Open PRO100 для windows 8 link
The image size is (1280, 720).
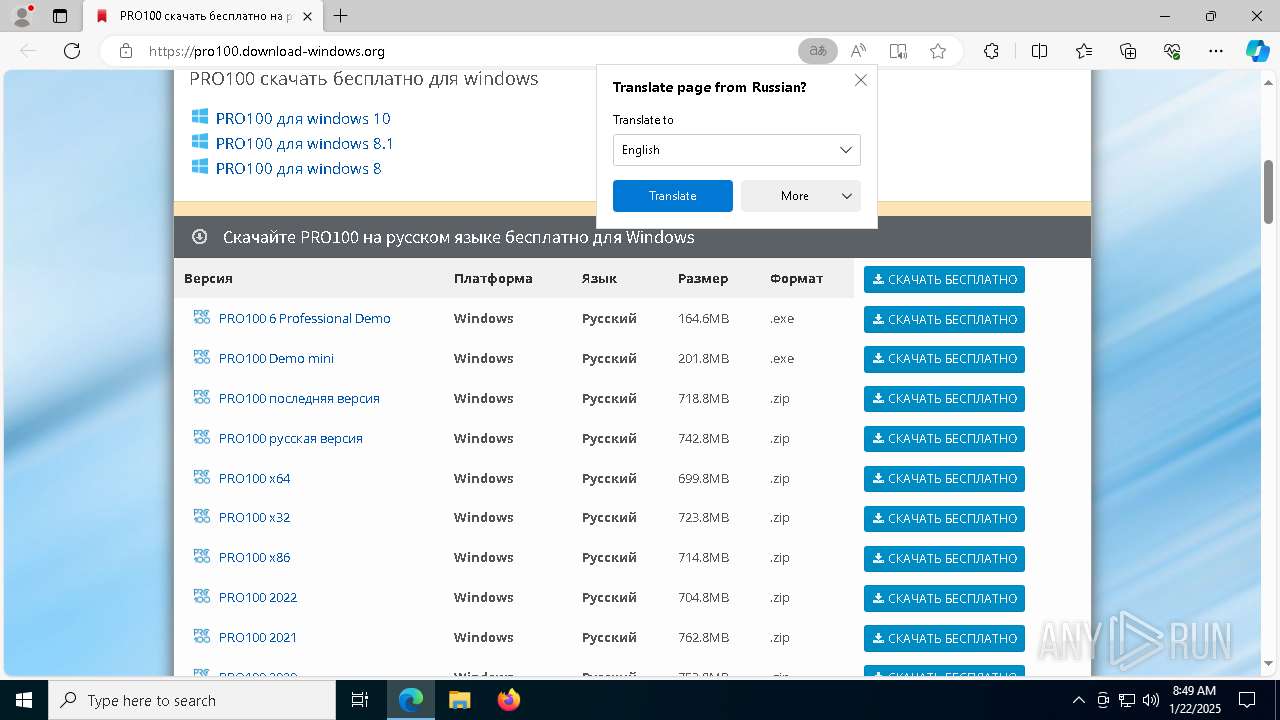(x=298, y=168)
